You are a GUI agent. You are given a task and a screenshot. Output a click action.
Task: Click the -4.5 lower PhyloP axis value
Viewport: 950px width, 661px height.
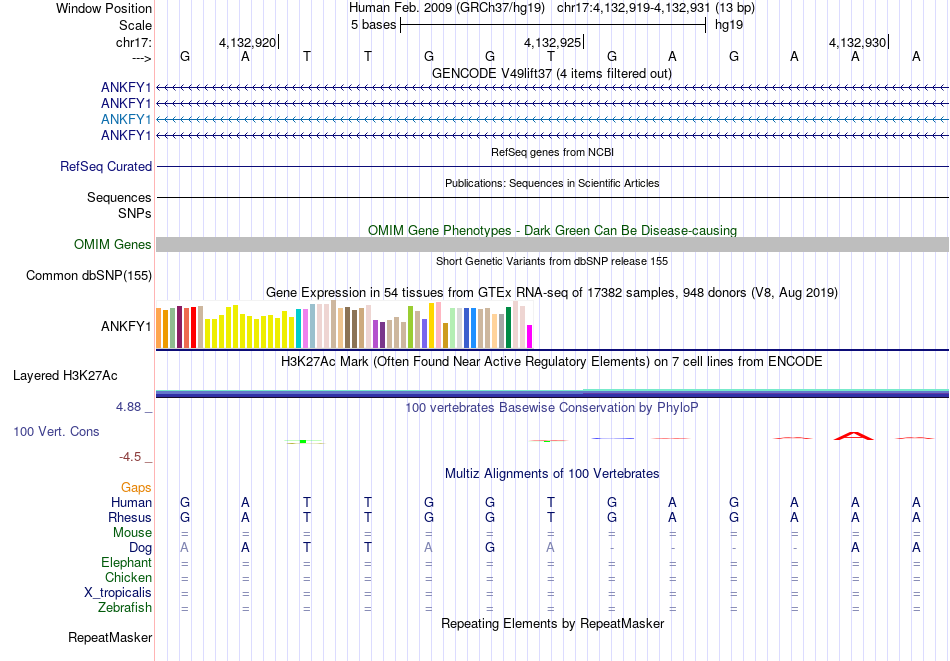[x=130, y=457]
